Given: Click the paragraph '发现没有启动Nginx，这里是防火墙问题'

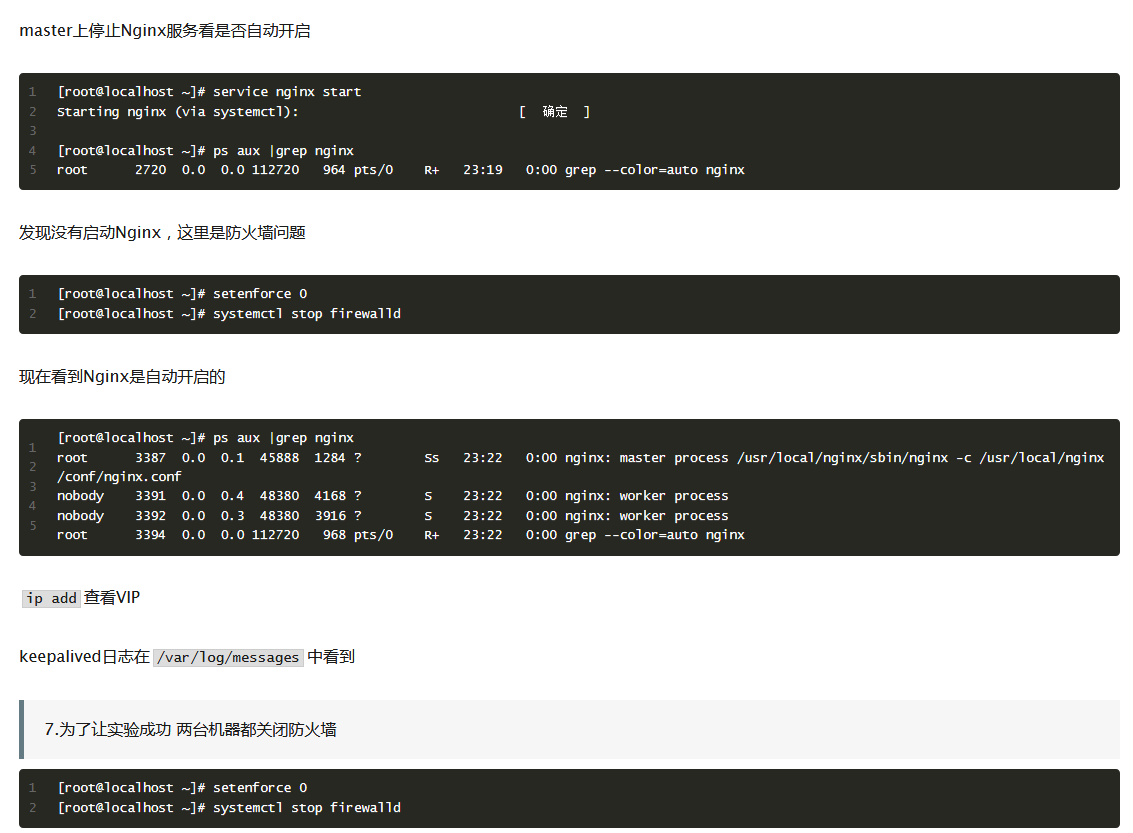Looking at the screenshot, I should 162,233.
